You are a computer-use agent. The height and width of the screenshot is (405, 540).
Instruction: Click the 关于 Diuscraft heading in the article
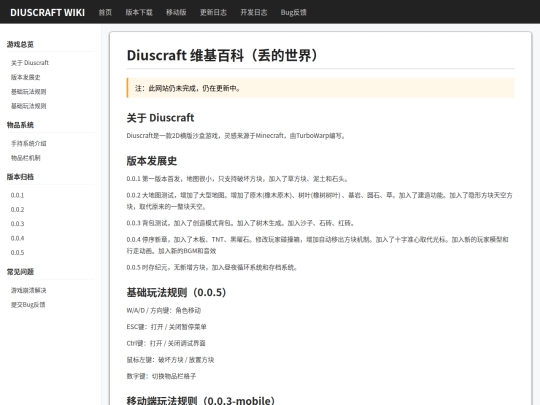[160, 118]
